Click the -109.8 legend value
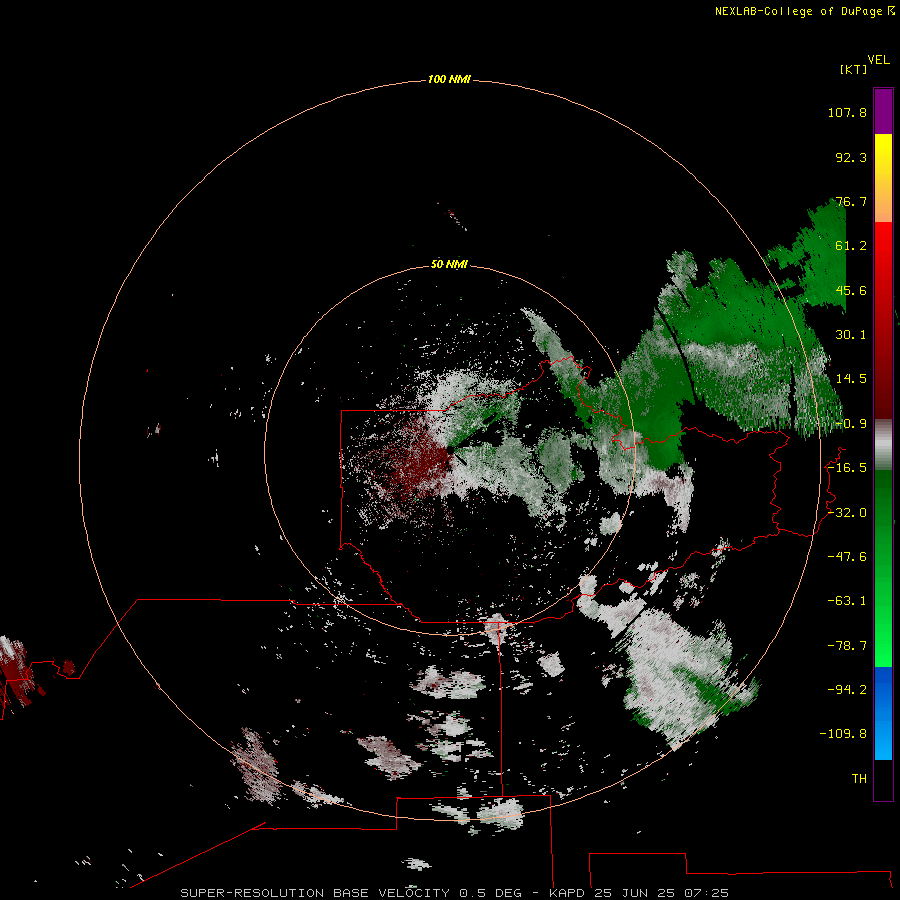Screen dimensions: 900x900 point(843,734)
